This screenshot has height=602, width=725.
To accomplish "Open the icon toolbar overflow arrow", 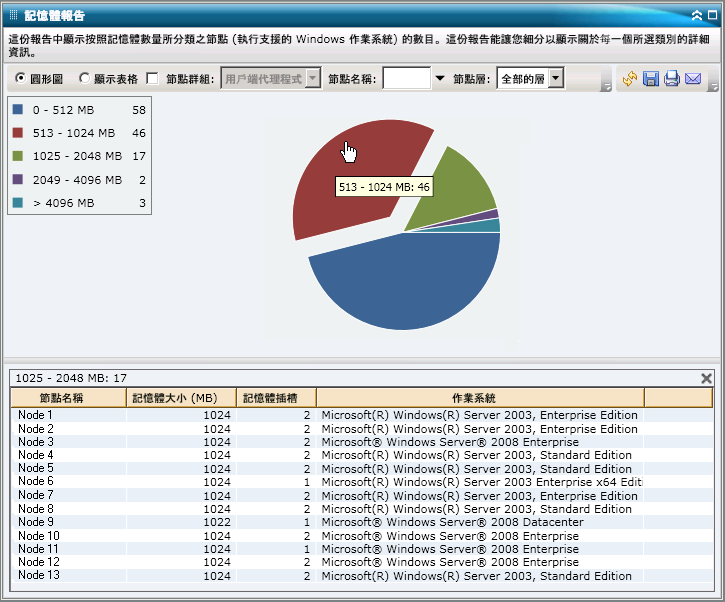I will tap(714, 87).
